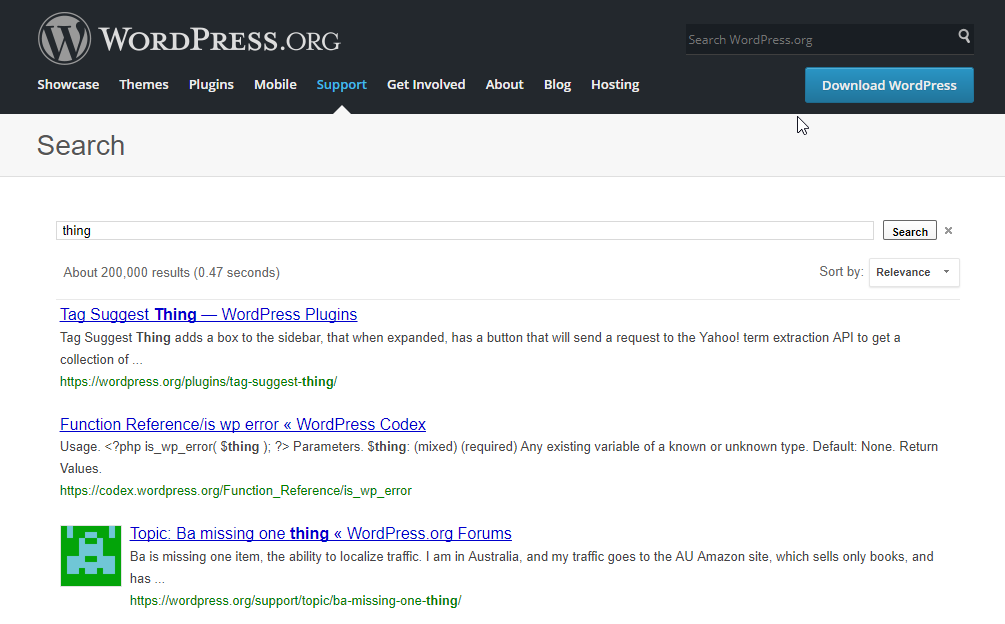Select Mobile in the navigation

[275, 85]
